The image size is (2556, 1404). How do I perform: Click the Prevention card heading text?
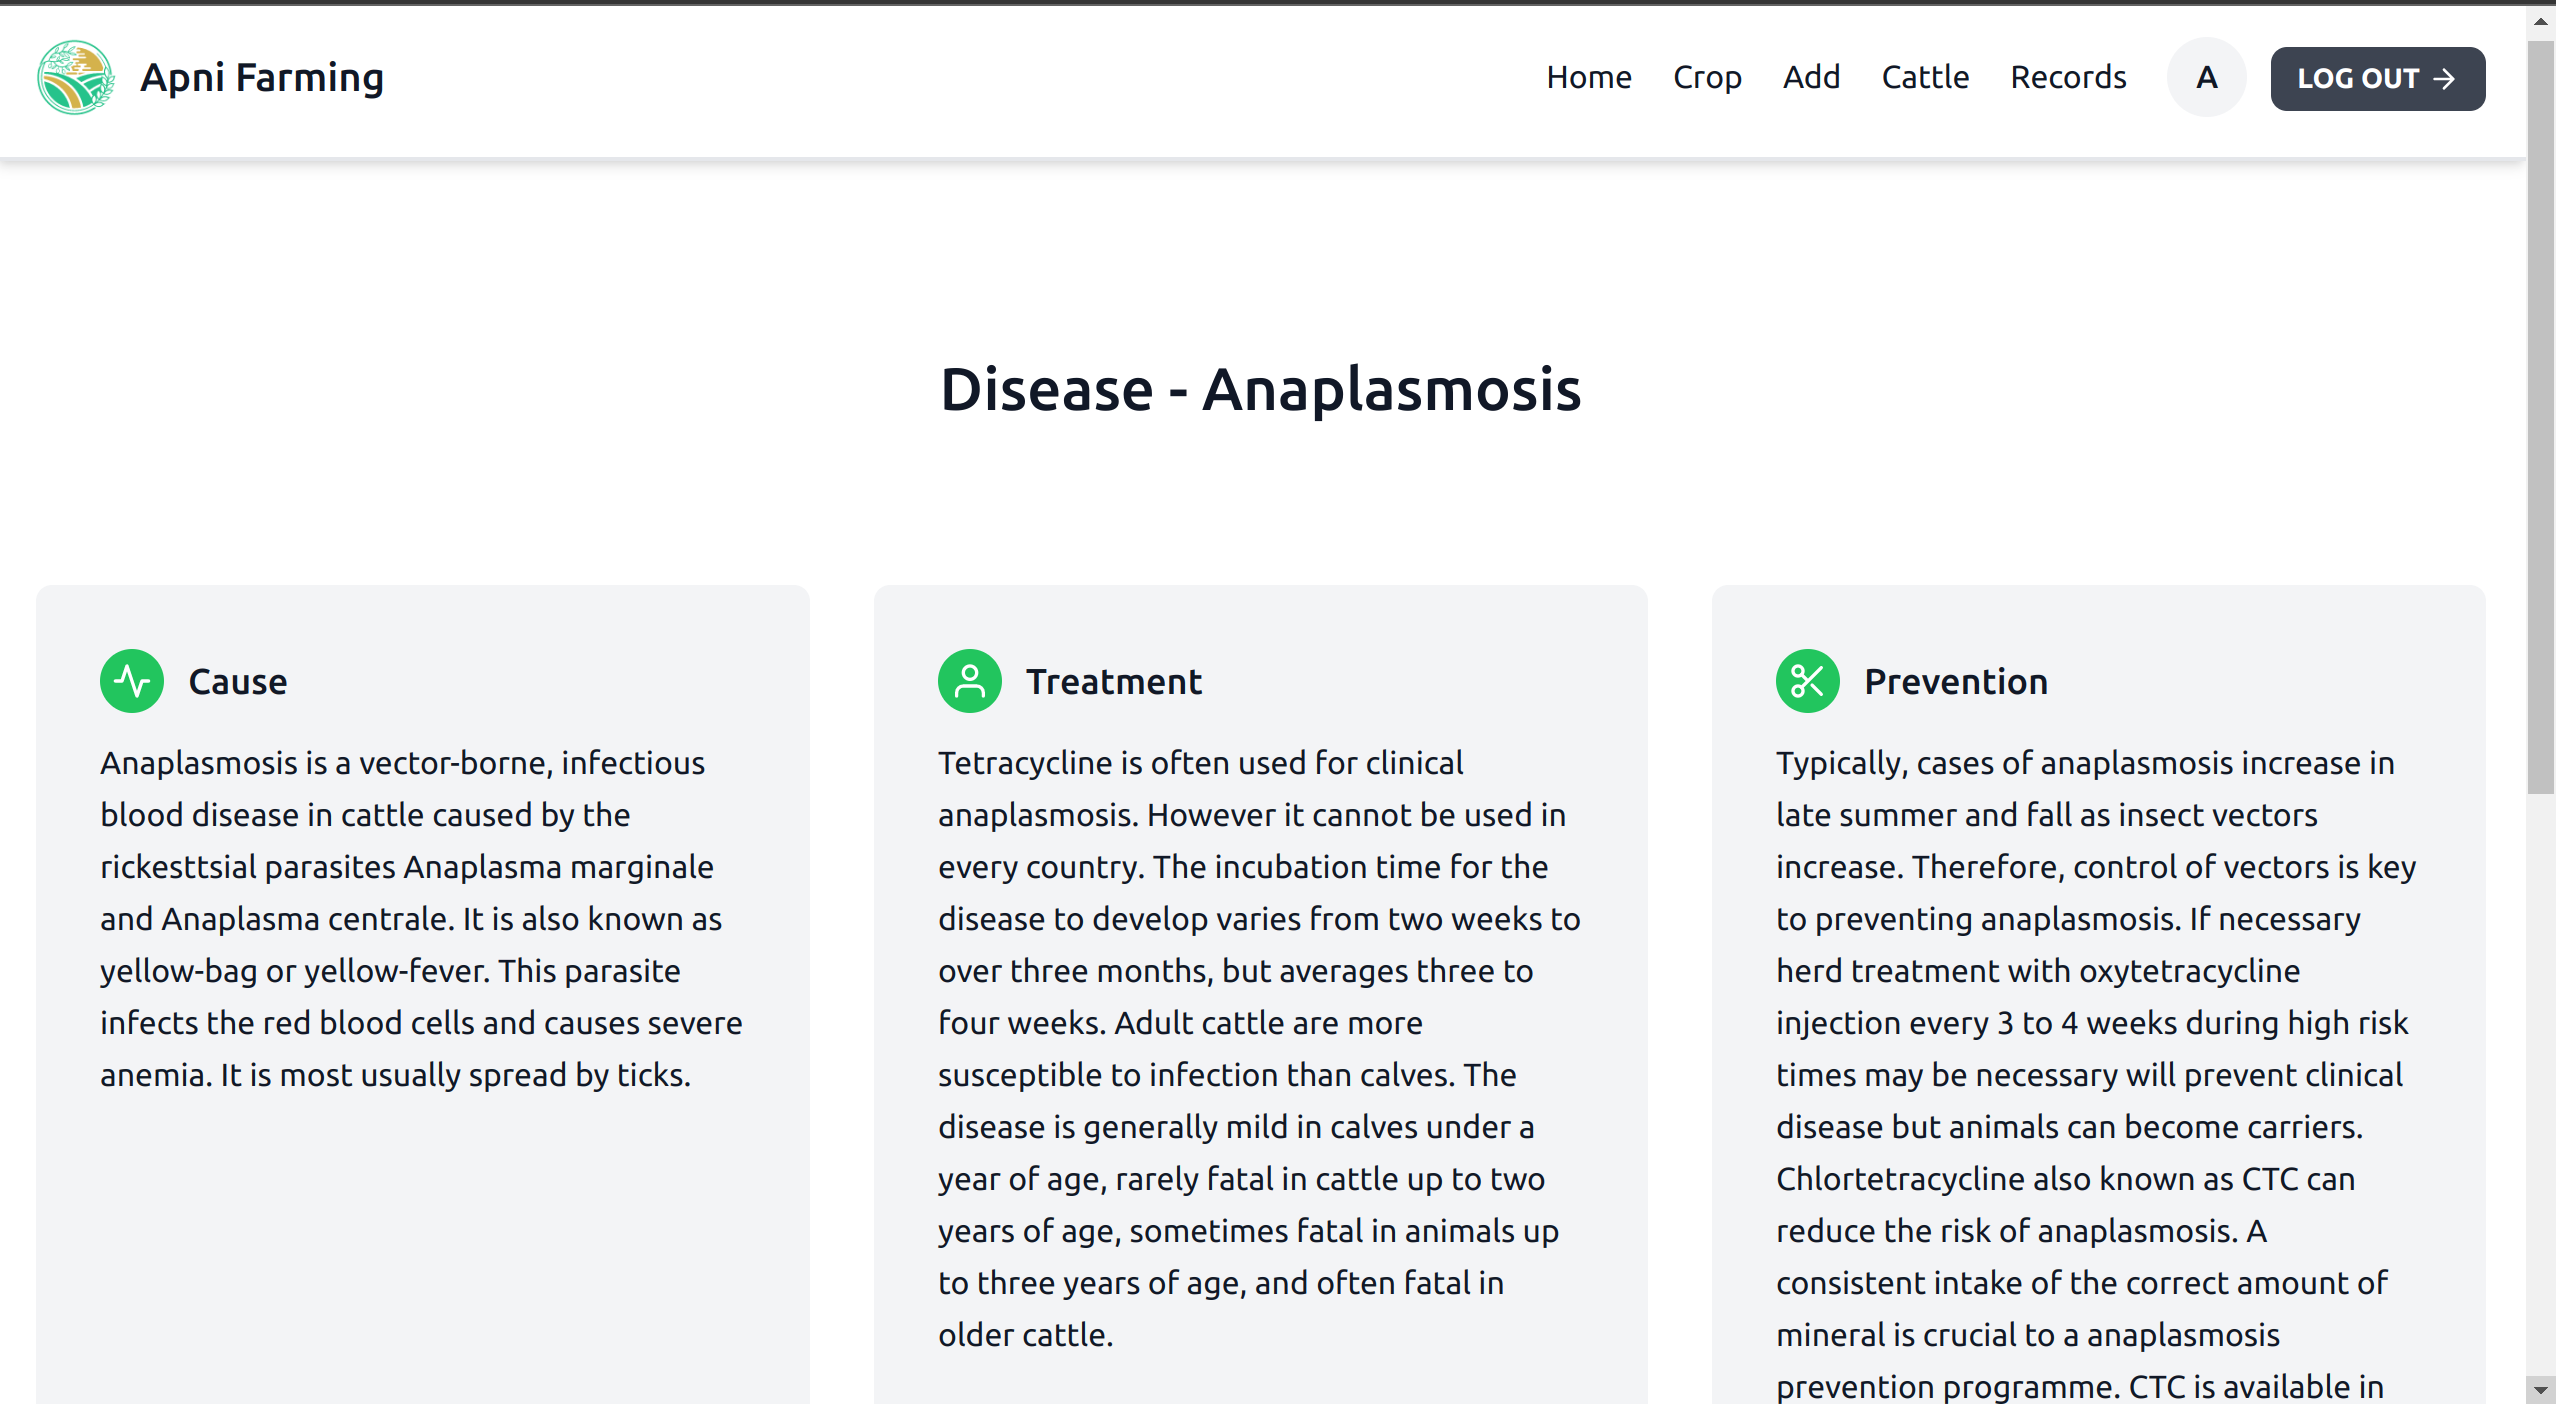tap(1956, 682)
